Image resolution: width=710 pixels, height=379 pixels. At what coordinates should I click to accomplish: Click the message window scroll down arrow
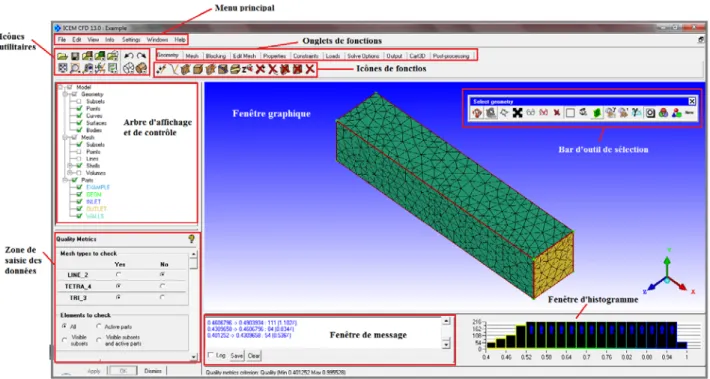pyautogui.click(x=446, y=345)
